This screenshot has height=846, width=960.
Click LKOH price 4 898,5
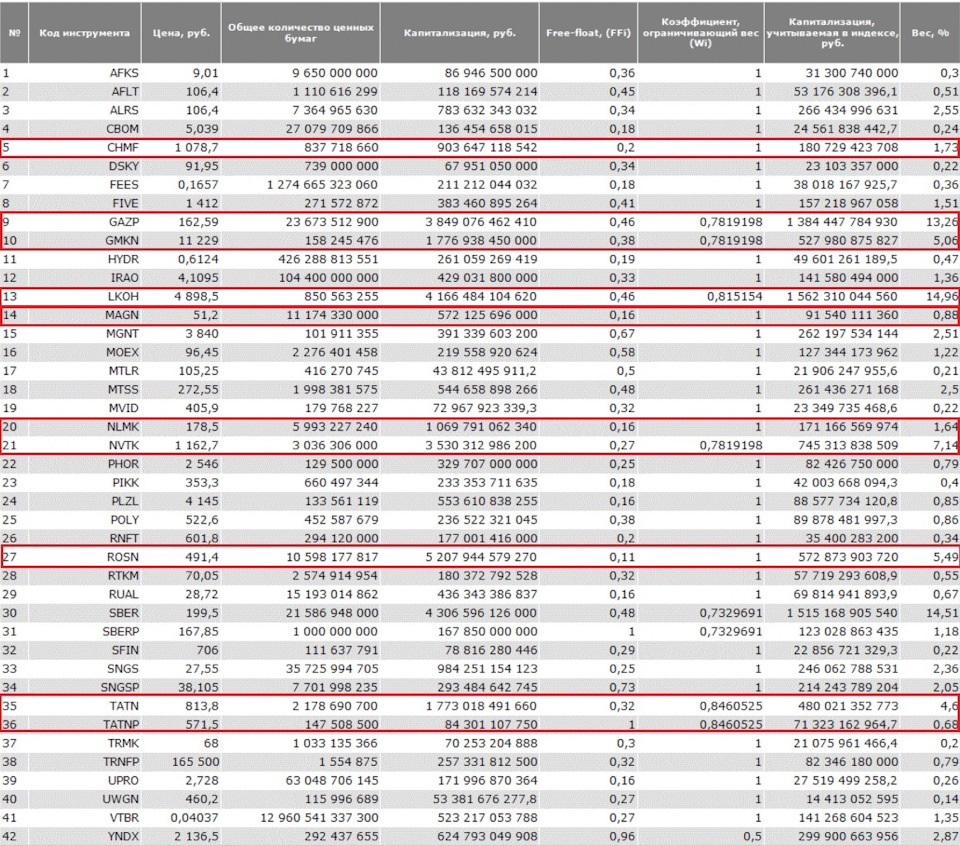pyautogui.click(x=197, y=297)
